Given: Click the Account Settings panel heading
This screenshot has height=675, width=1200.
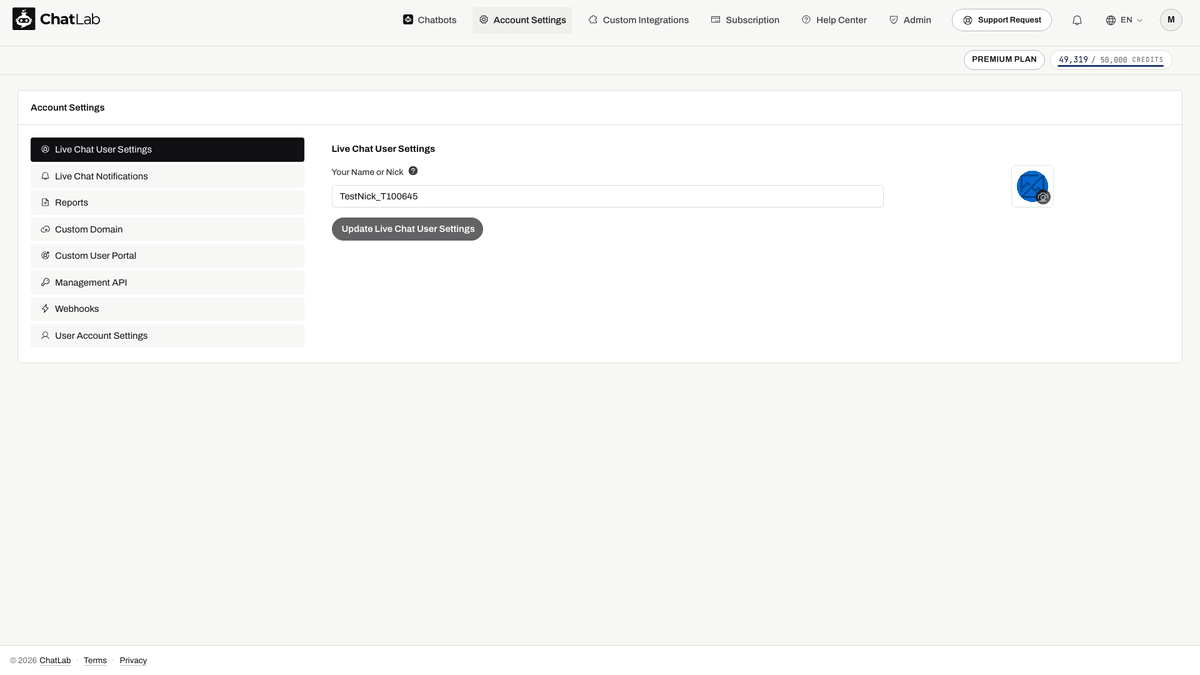Looking at the screenshot, I should [68, 107].
